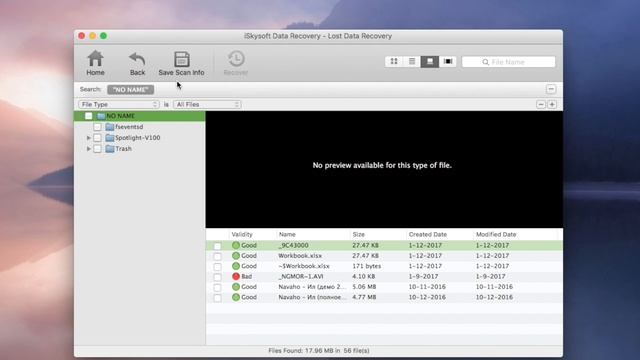Click the black preview pane
Viewport: 640px width, 360px height.
[x=384, y=169]
